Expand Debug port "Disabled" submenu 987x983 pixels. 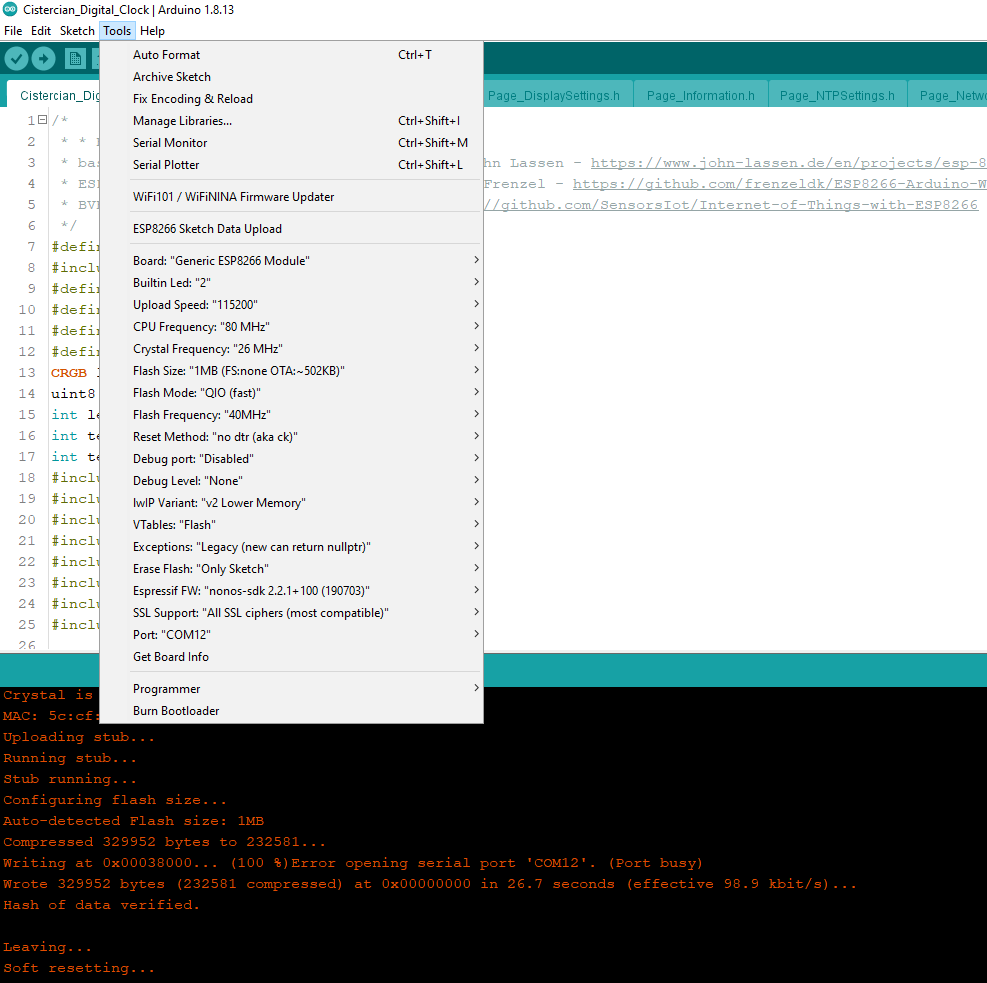pos(291,459)
